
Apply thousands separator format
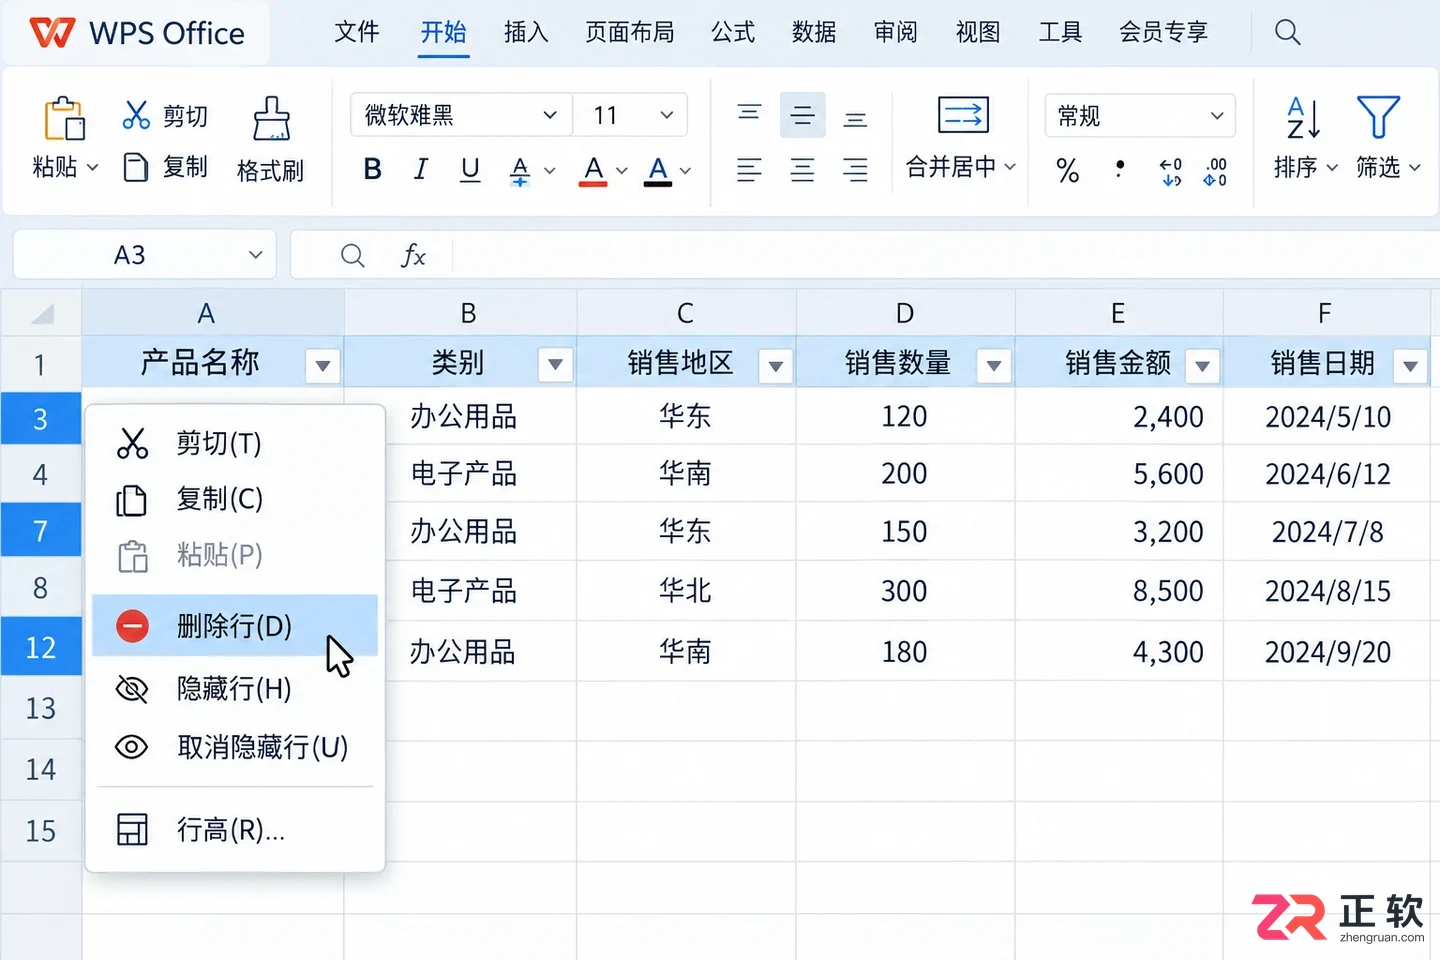(x=1120, y=169)
